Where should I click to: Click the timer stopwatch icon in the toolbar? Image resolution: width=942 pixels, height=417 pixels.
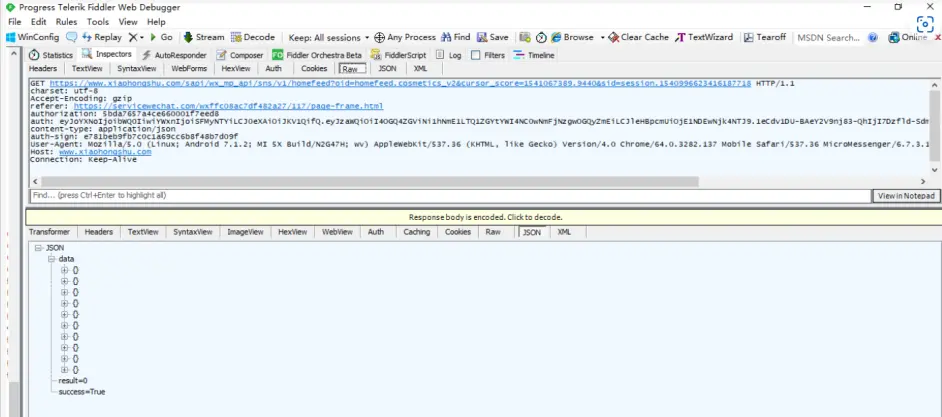click(541, 37)
